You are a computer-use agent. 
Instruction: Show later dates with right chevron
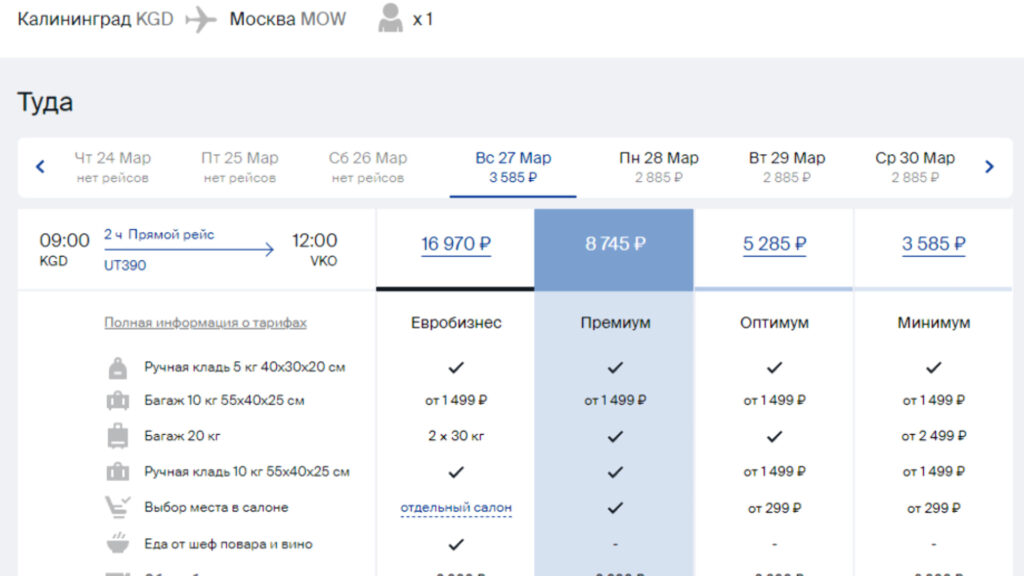point(989,167)
